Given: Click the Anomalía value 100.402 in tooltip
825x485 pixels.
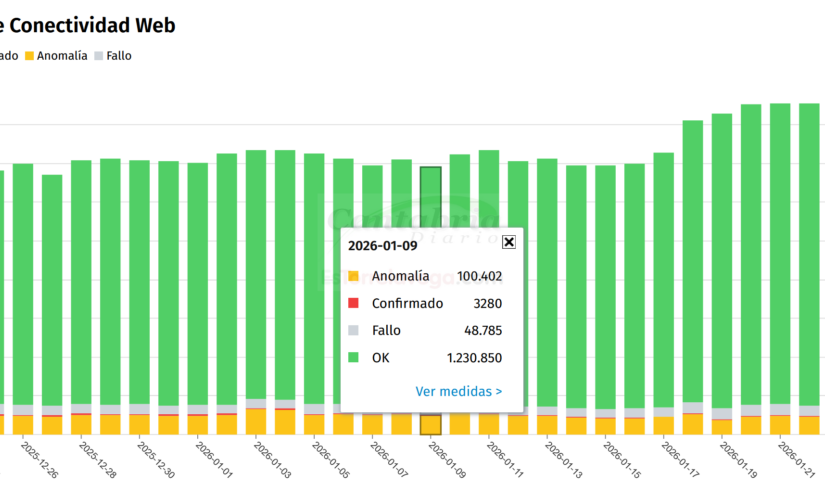Looking at the screenshot, I should click(x=477, y=277).
